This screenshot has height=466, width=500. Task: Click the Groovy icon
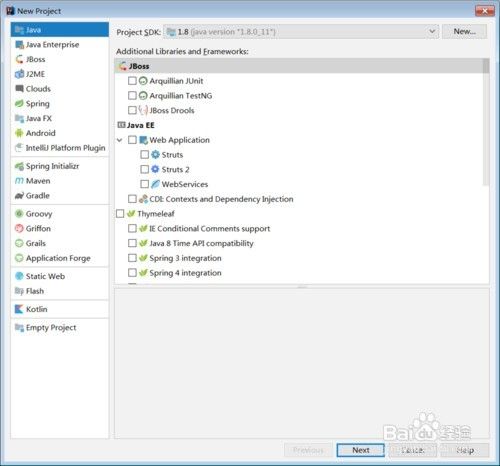tap(19, 214)
